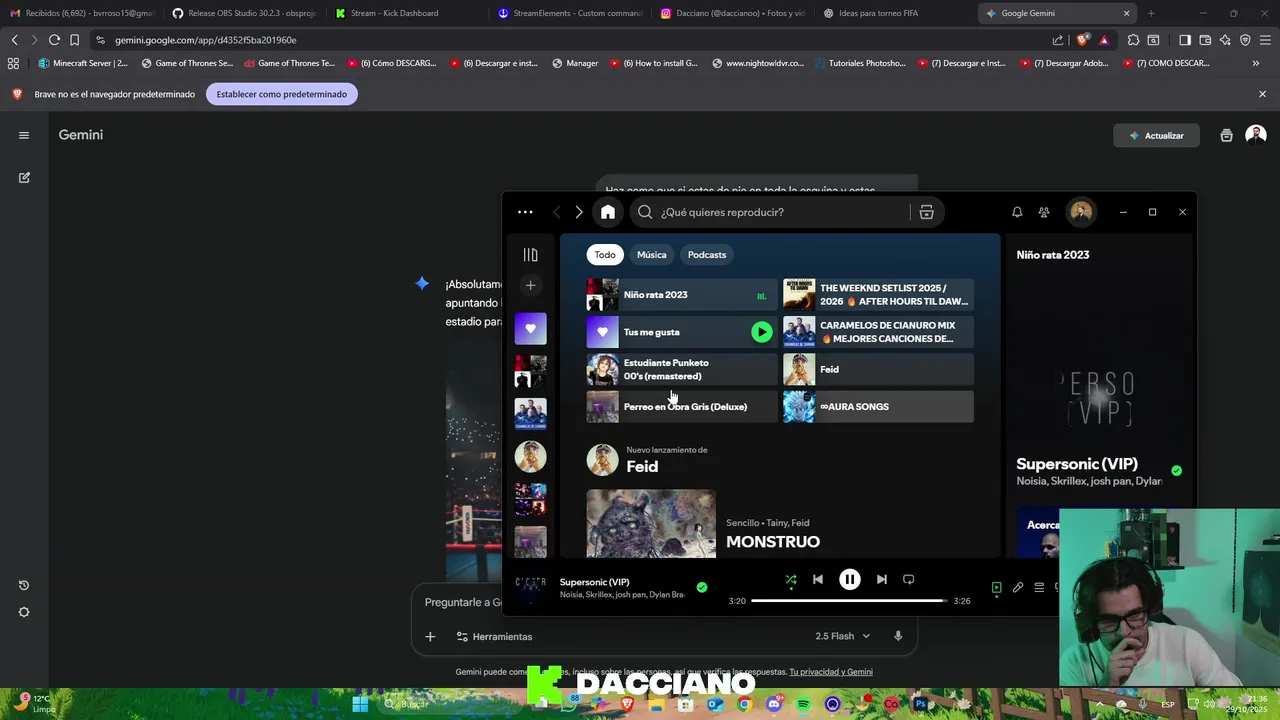Open the ∞AURA SONGS tile
This screenshot has width=1280, height=720.
click(878, 407)
